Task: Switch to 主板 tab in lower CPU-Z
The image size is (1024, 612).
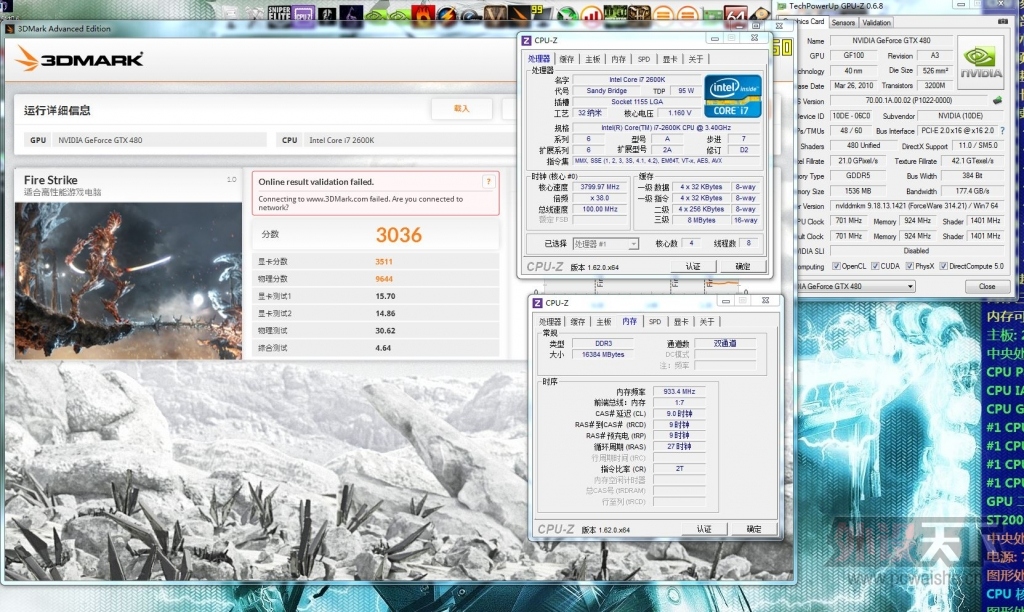Action: (x=603, y=322)
